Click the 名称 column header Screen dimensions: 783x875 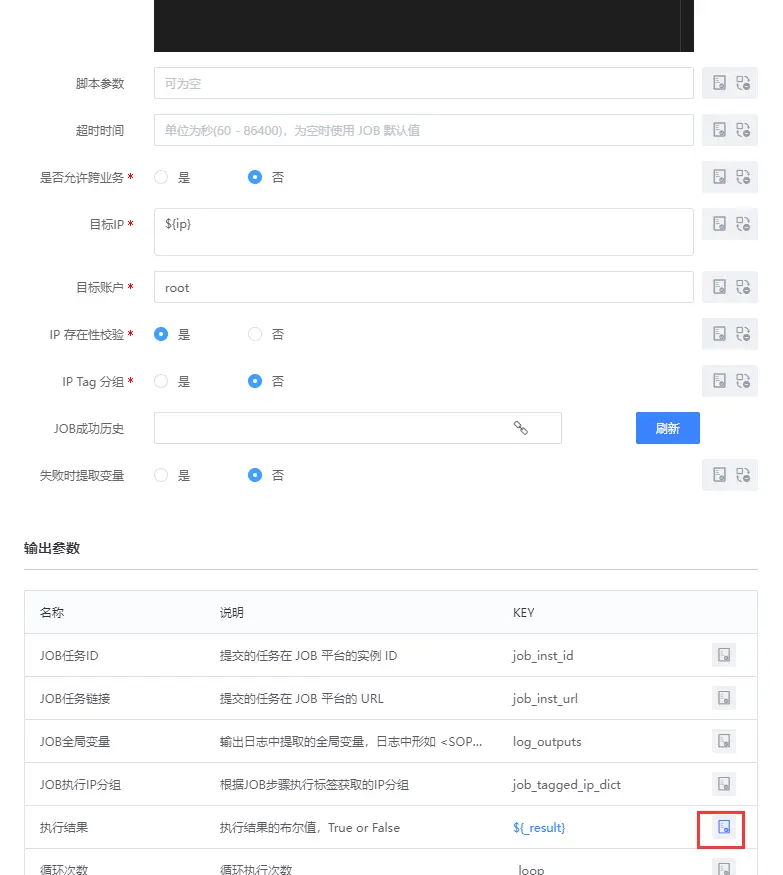tap(52, 612)
